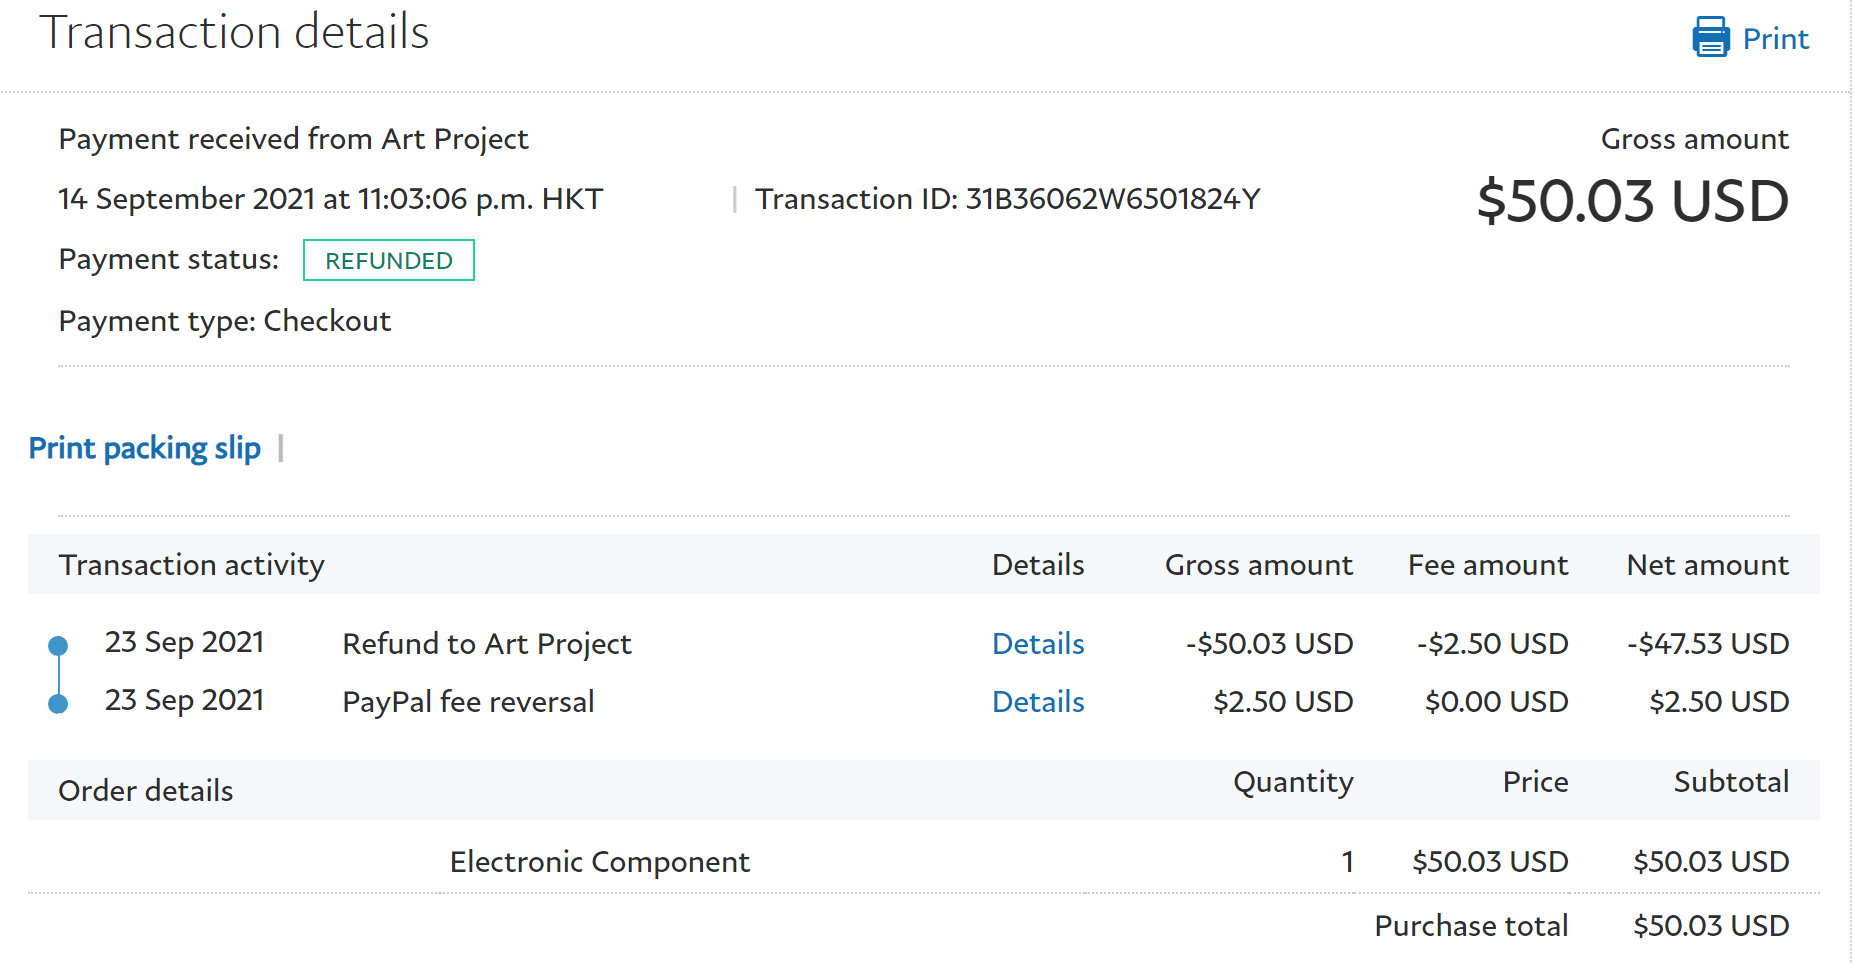Click the printer icon
Image resolution: width=1854 pixels, height=963 pixels.
1710,38
